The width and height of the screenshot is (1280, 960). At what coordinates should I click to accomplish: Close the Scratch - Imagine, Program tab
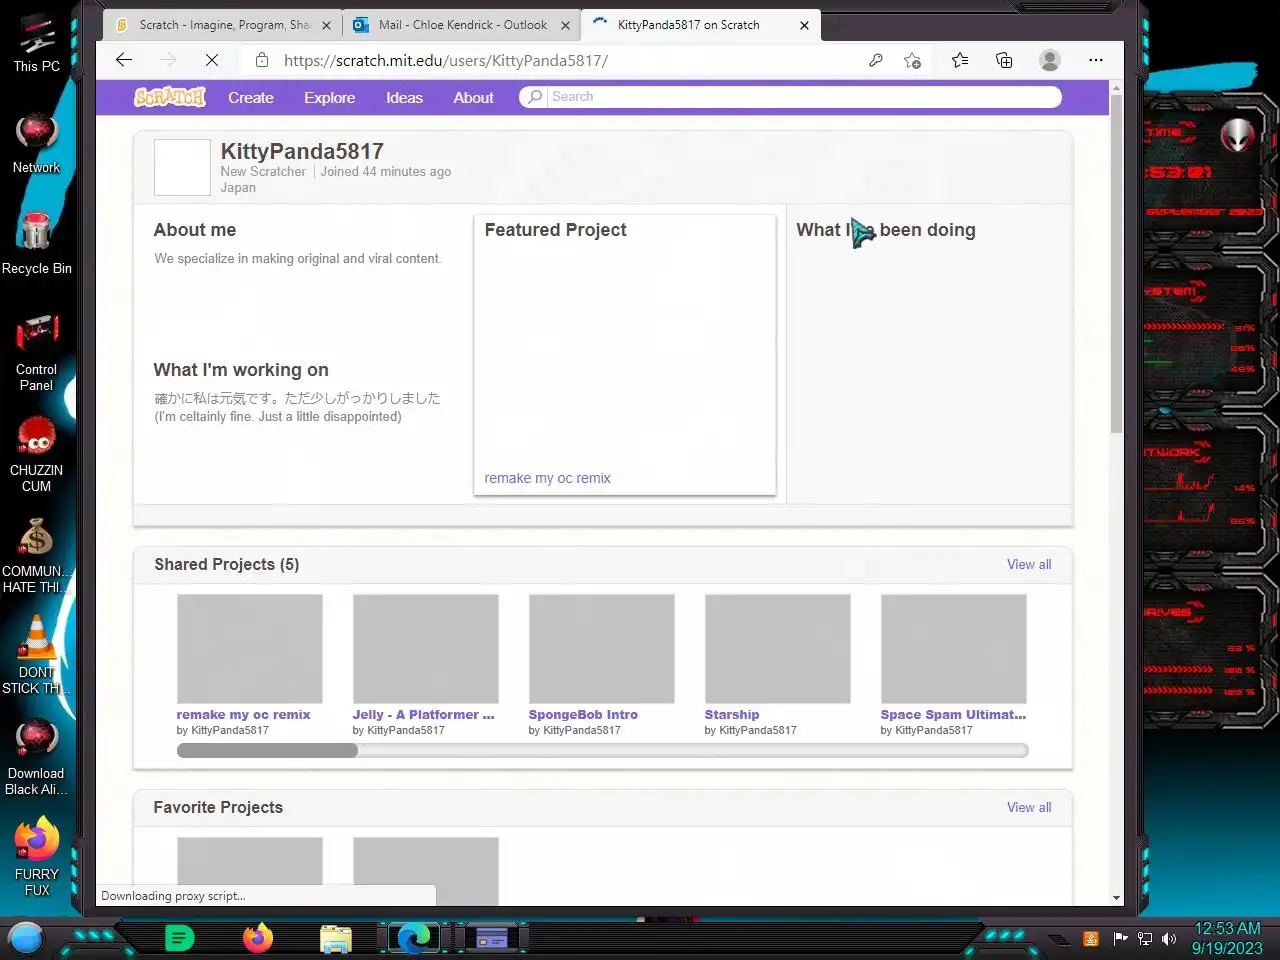[326, 26]
